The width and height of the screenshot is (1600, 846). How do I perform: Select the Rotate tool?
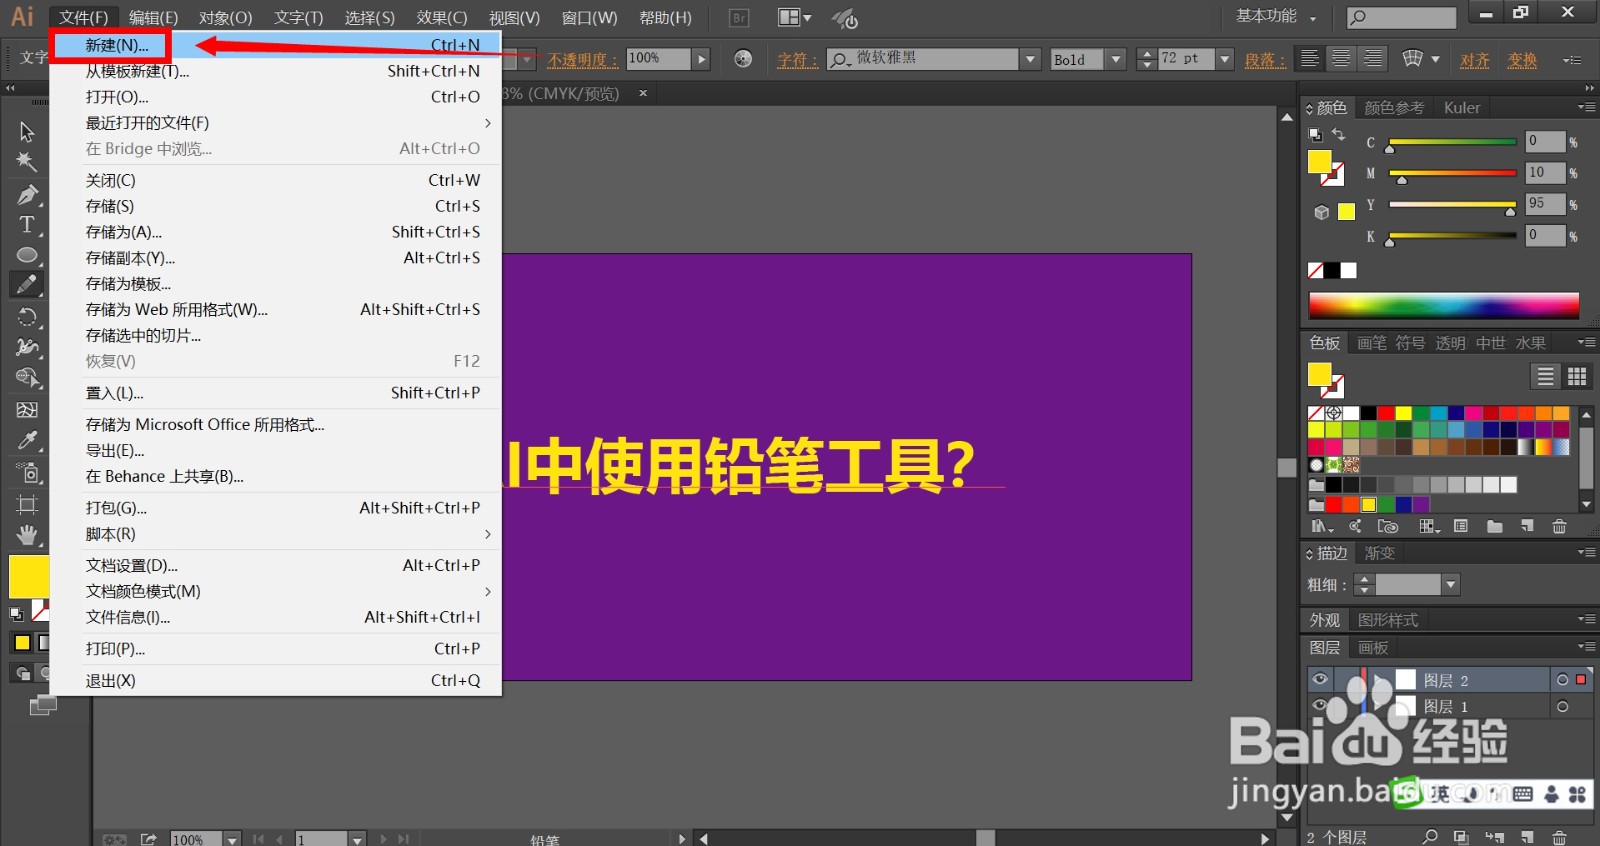[x=27, y=317]
